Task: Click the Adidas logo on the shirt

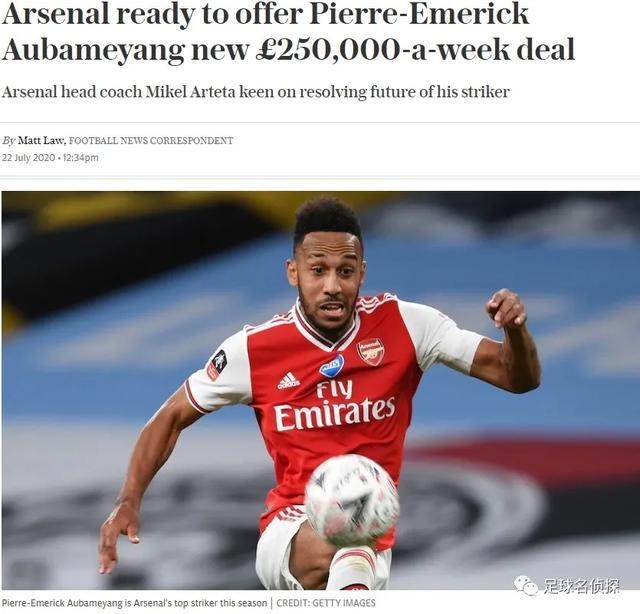Action: tap(289, 380)
